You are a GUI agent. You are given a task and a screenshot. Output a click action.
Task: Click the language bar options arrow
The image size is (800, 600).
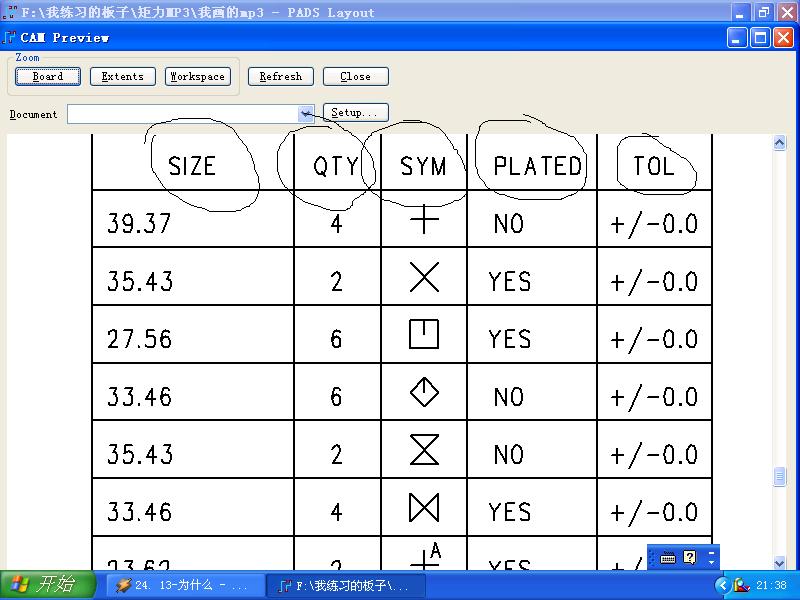[x=712, y=562]
